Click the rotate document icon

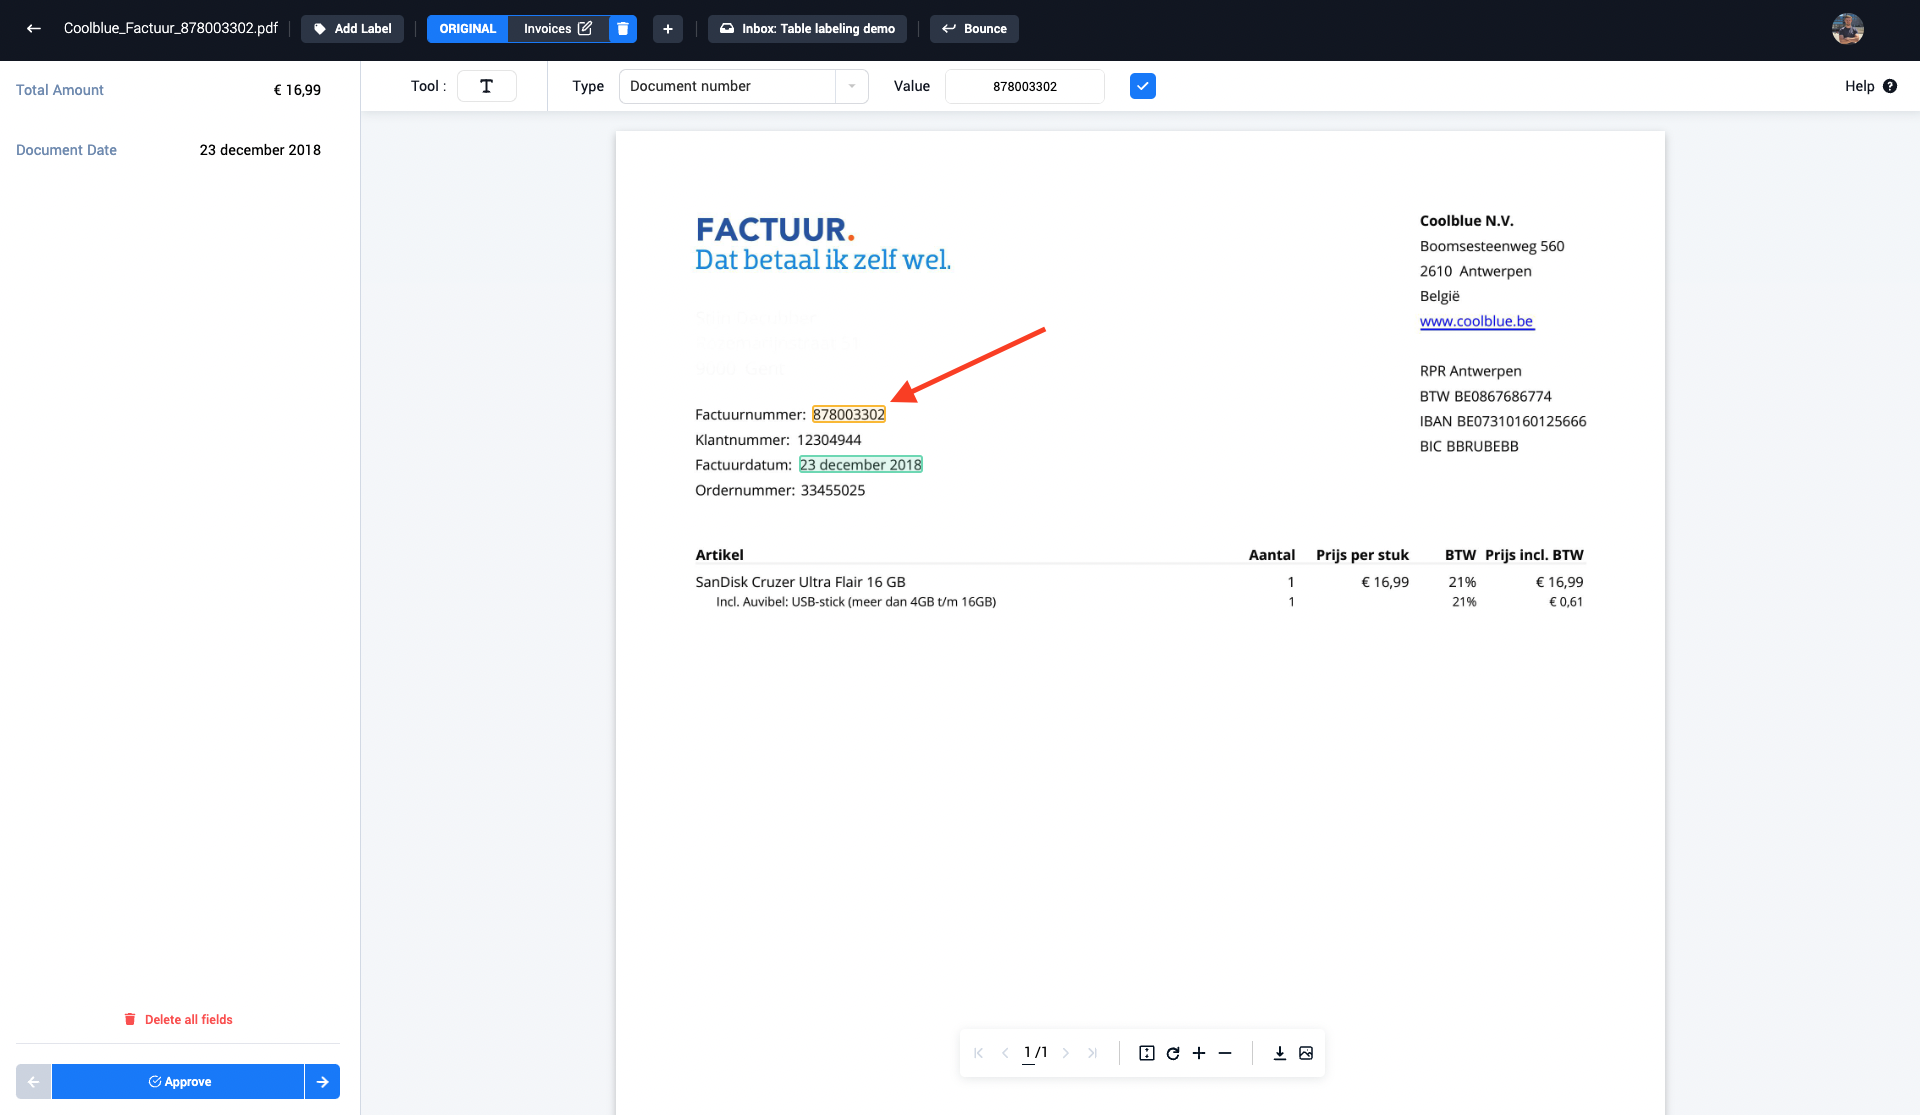[1173, 1053]
